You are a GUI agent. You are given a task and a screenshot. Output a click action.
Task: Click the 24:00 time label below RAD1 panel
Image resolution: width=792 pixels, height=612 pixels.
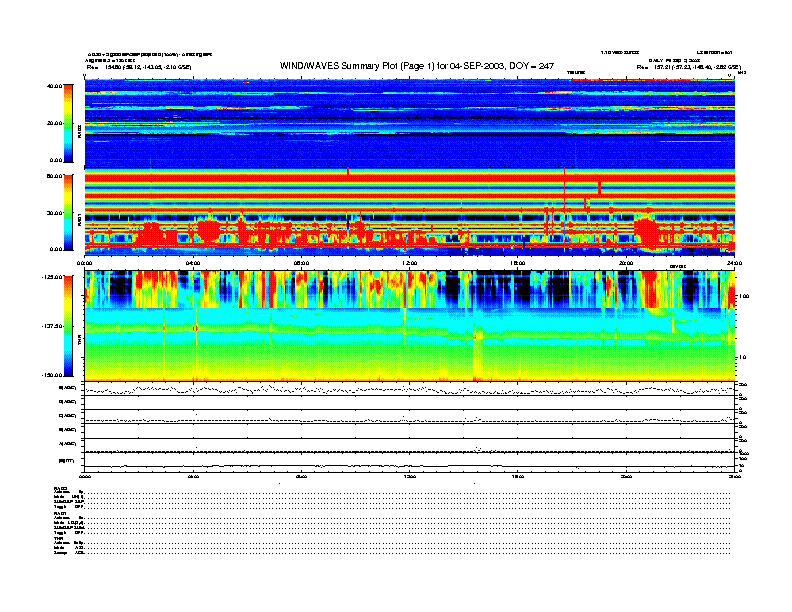(x=734, y=263)
